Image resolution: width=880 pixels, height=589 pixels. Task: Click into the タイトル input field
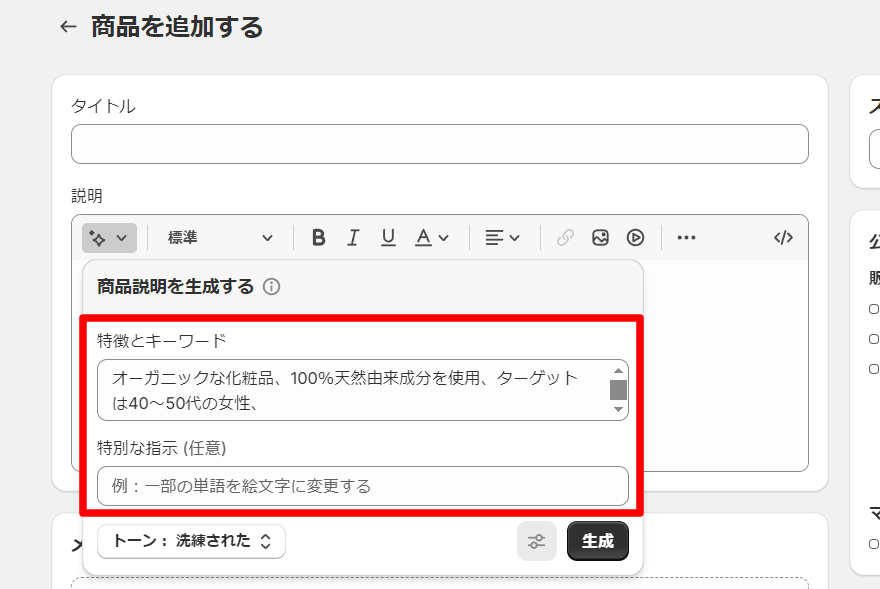pos(439,144)
